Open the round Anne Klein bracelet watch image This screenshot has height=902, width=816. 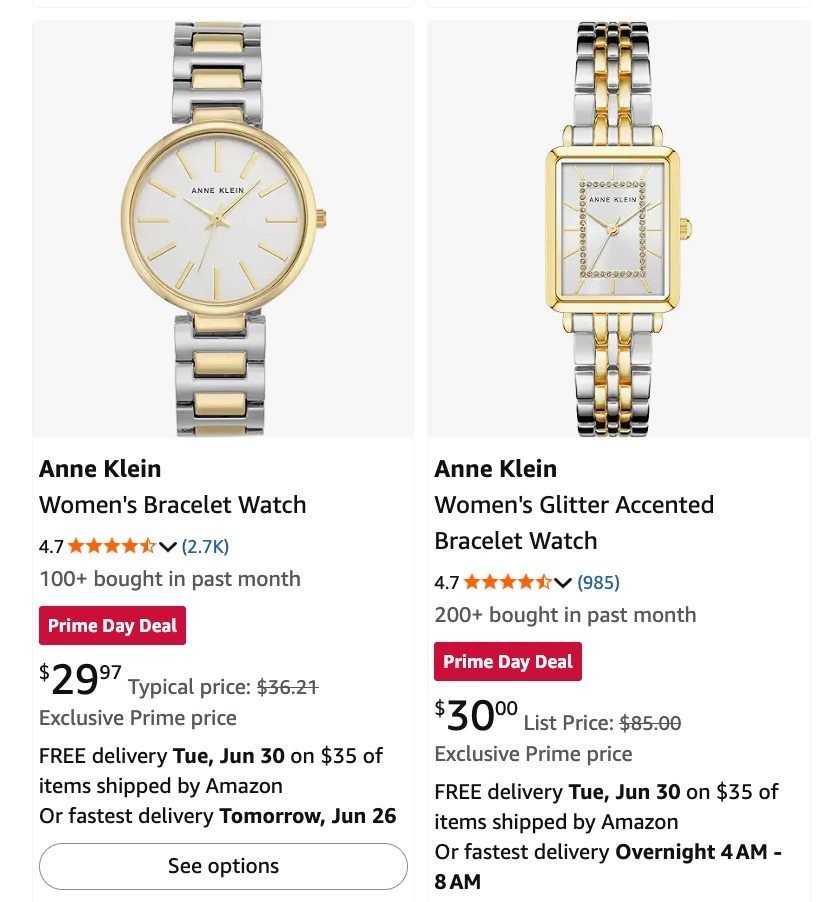(223, 229)
